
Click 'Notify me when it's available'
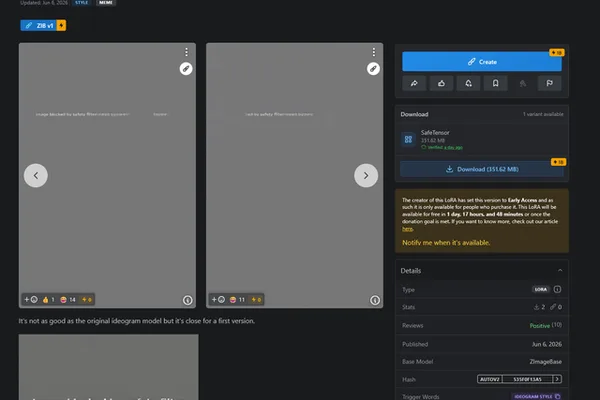click(446, 243)
